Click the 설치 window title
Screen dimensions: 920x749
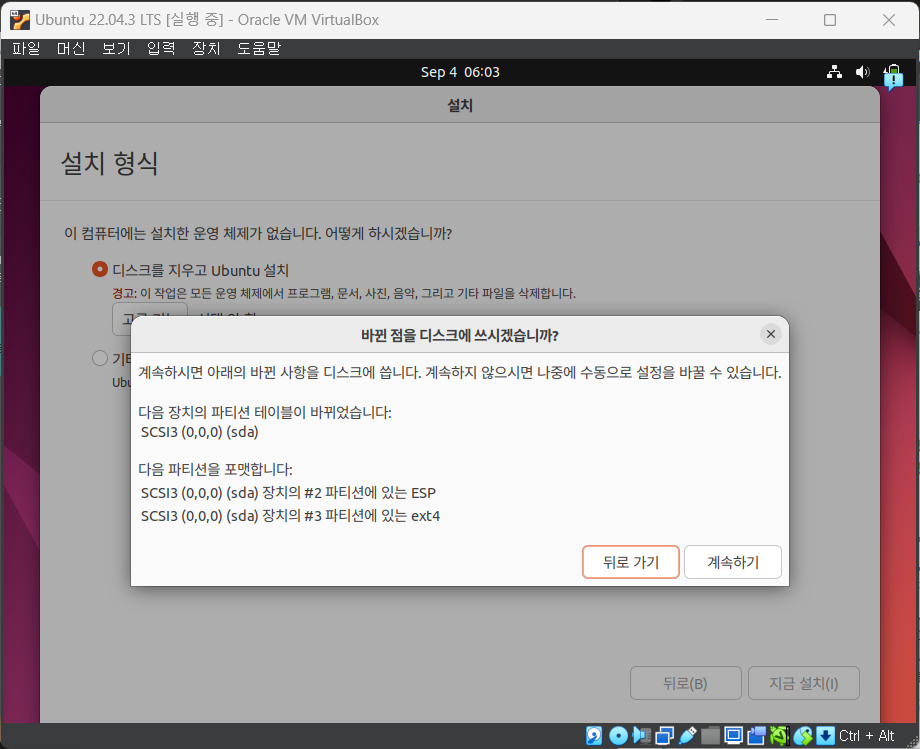click(x=460, y=106)
